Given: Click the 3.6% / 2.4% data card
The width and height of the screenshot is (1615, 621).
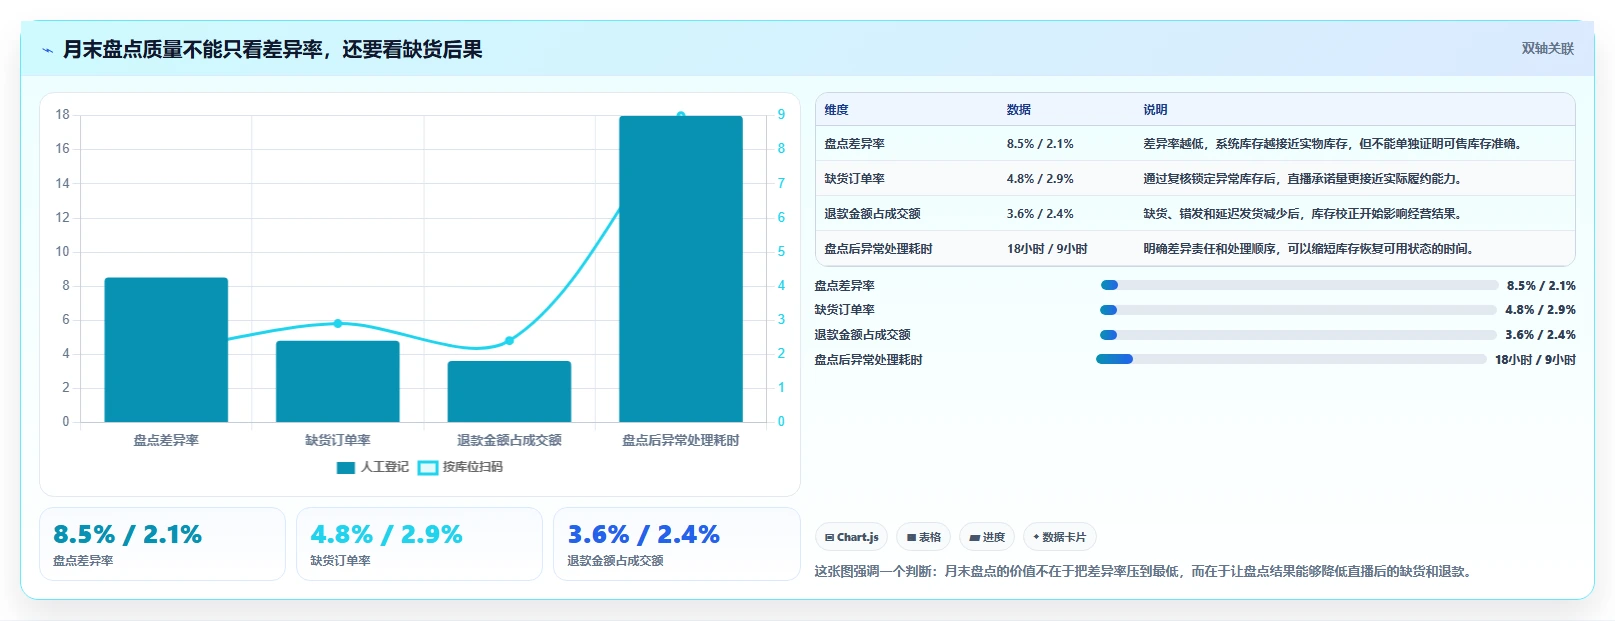Looking at the screenshot, I should (676, 544).
